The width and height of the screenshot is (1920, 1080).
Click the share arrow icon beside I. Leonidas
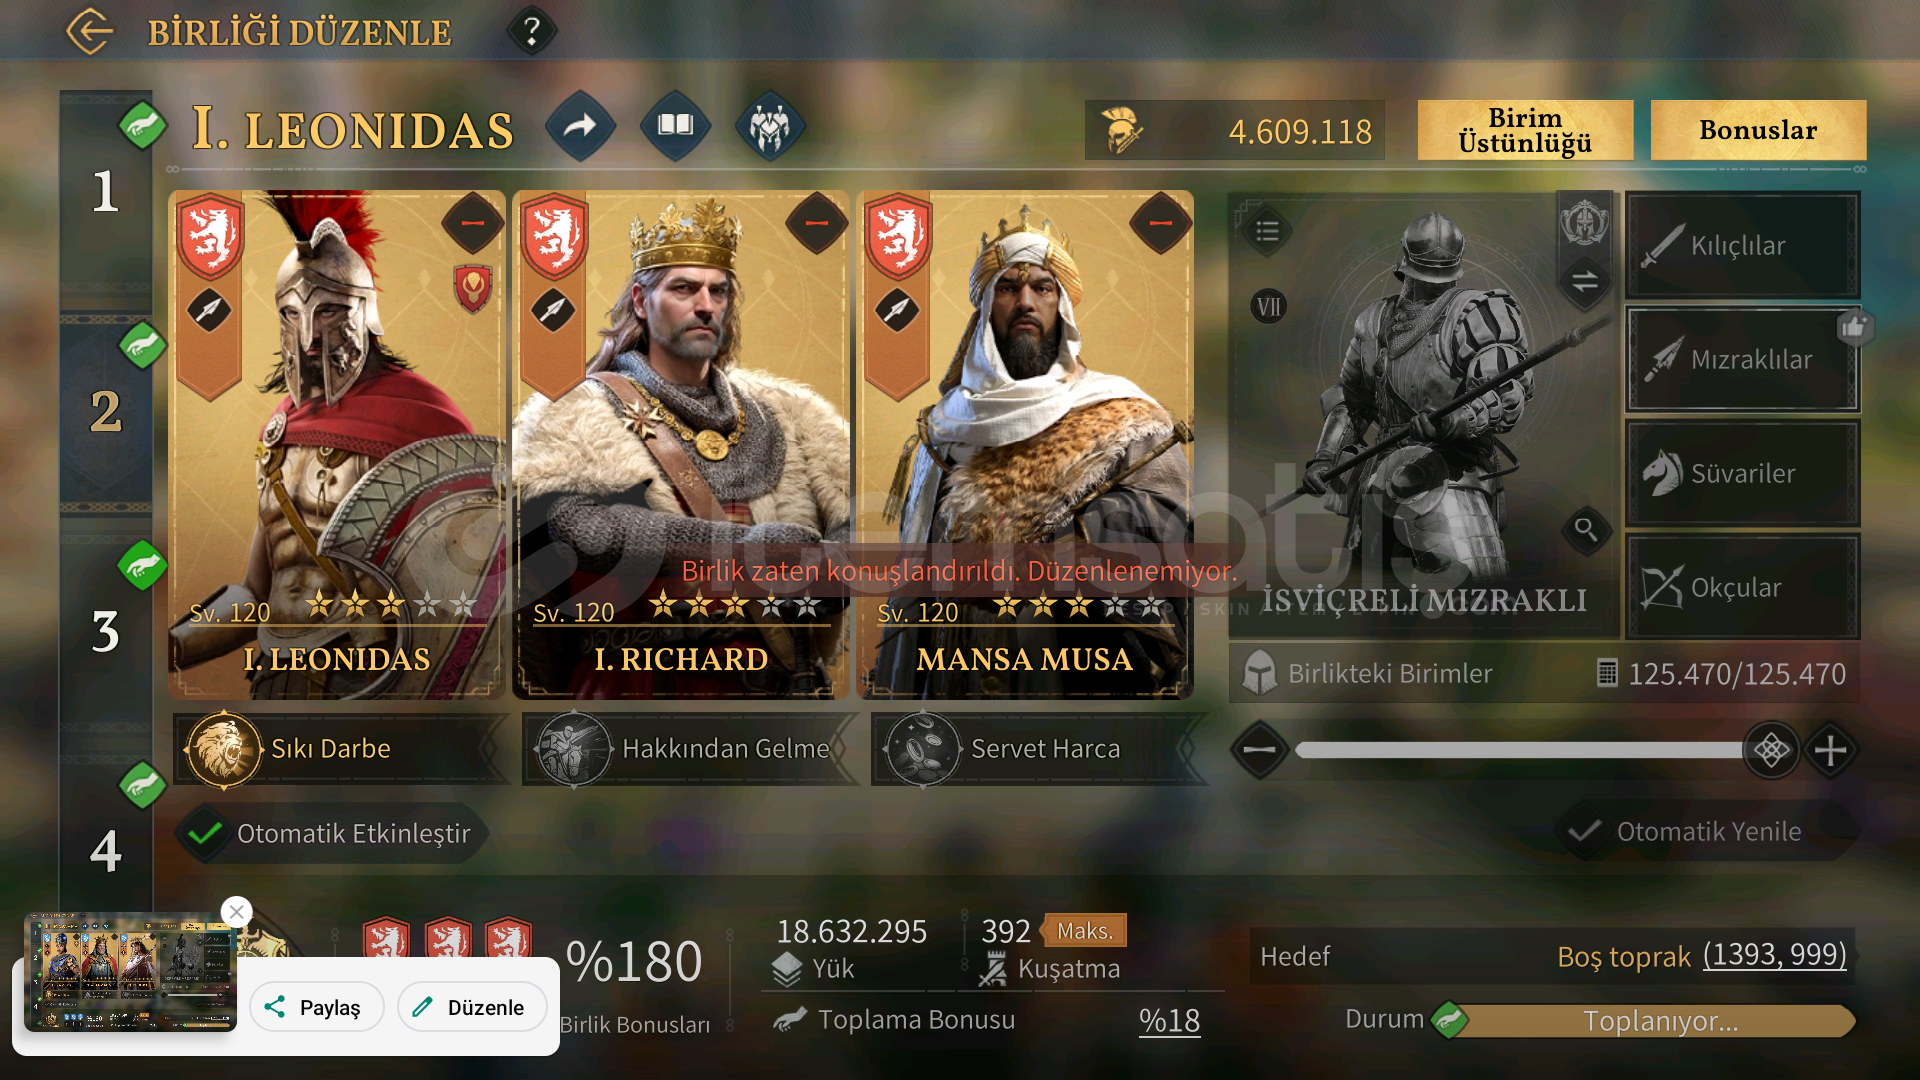click(x=580, y=126)
